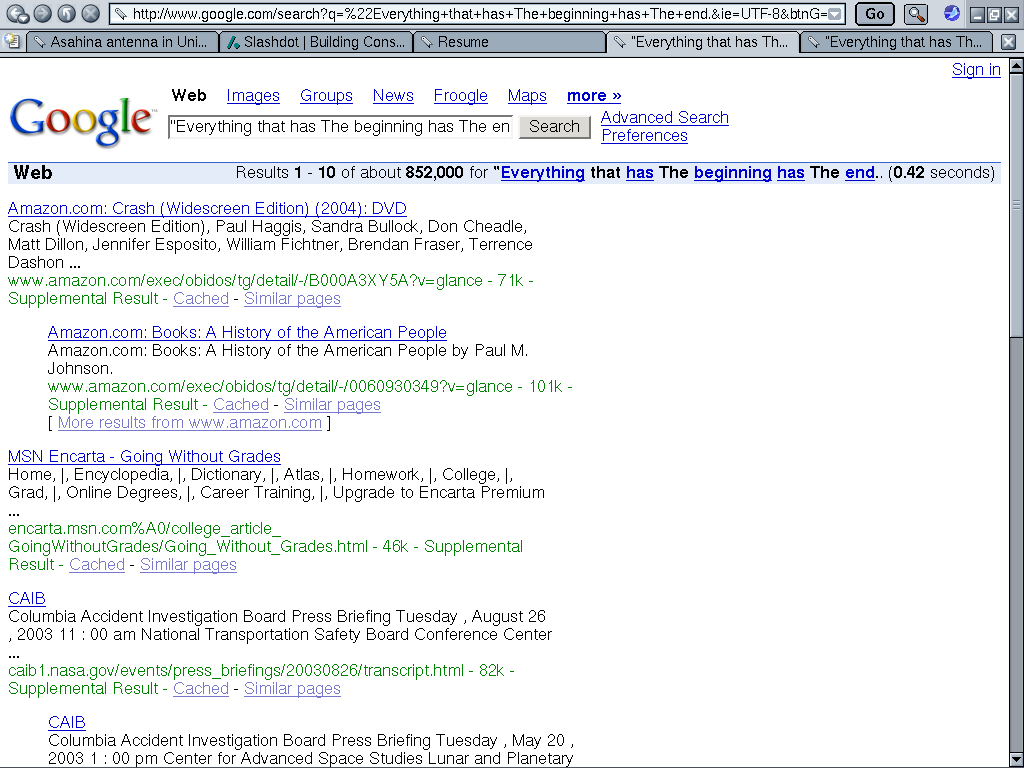1024x768 pixels.
Task: Open the URL history dropdown arrow
Action: click(x=834, y=14)
